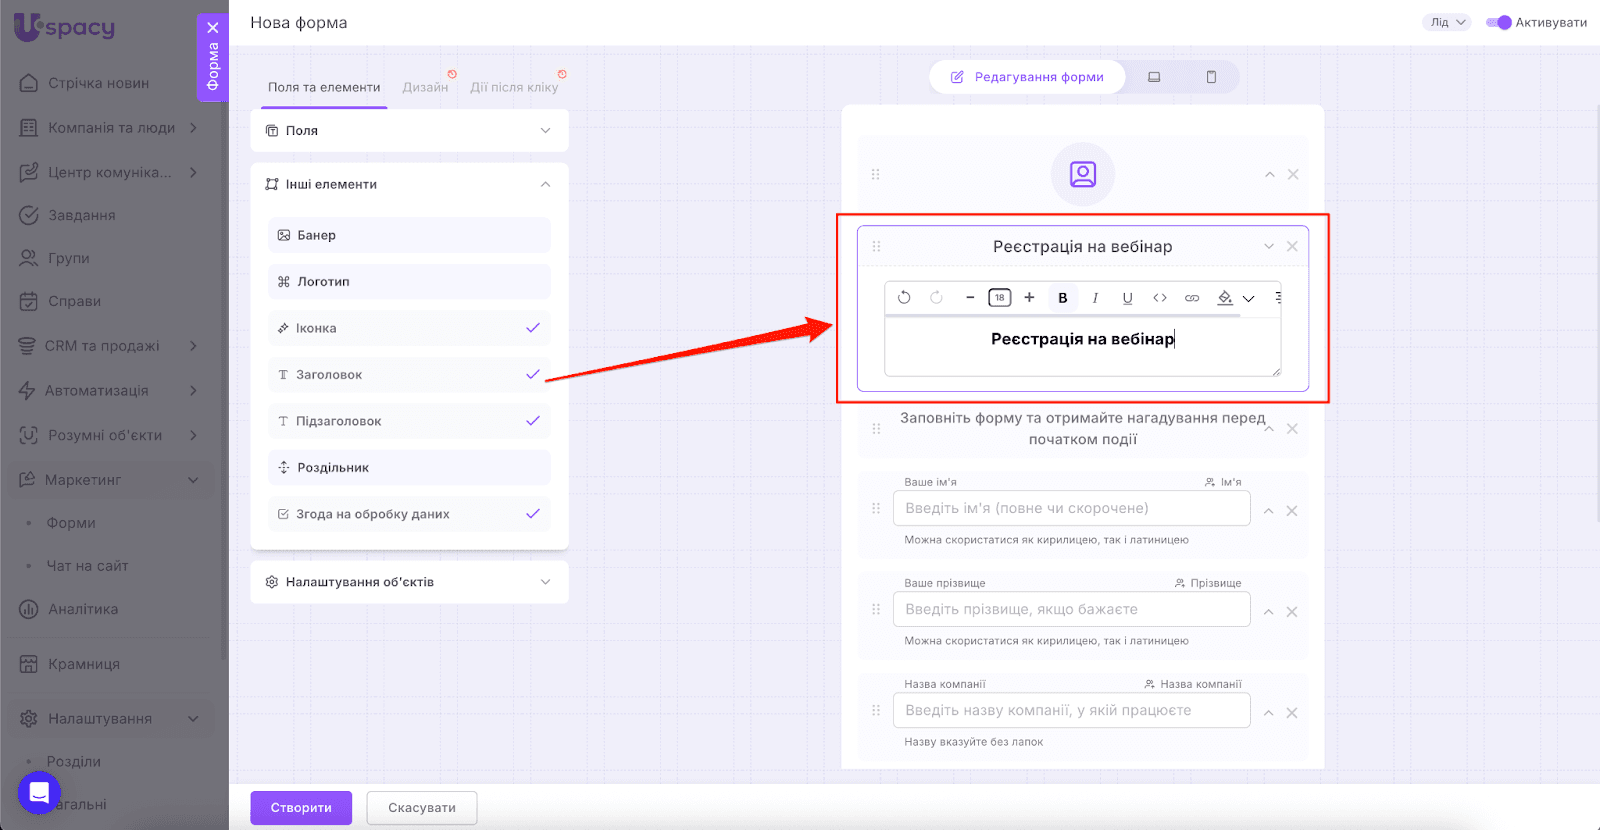Open Форми under Маркетинг
This screenshot has height=830, width=1600.
(x=71, y=523)
